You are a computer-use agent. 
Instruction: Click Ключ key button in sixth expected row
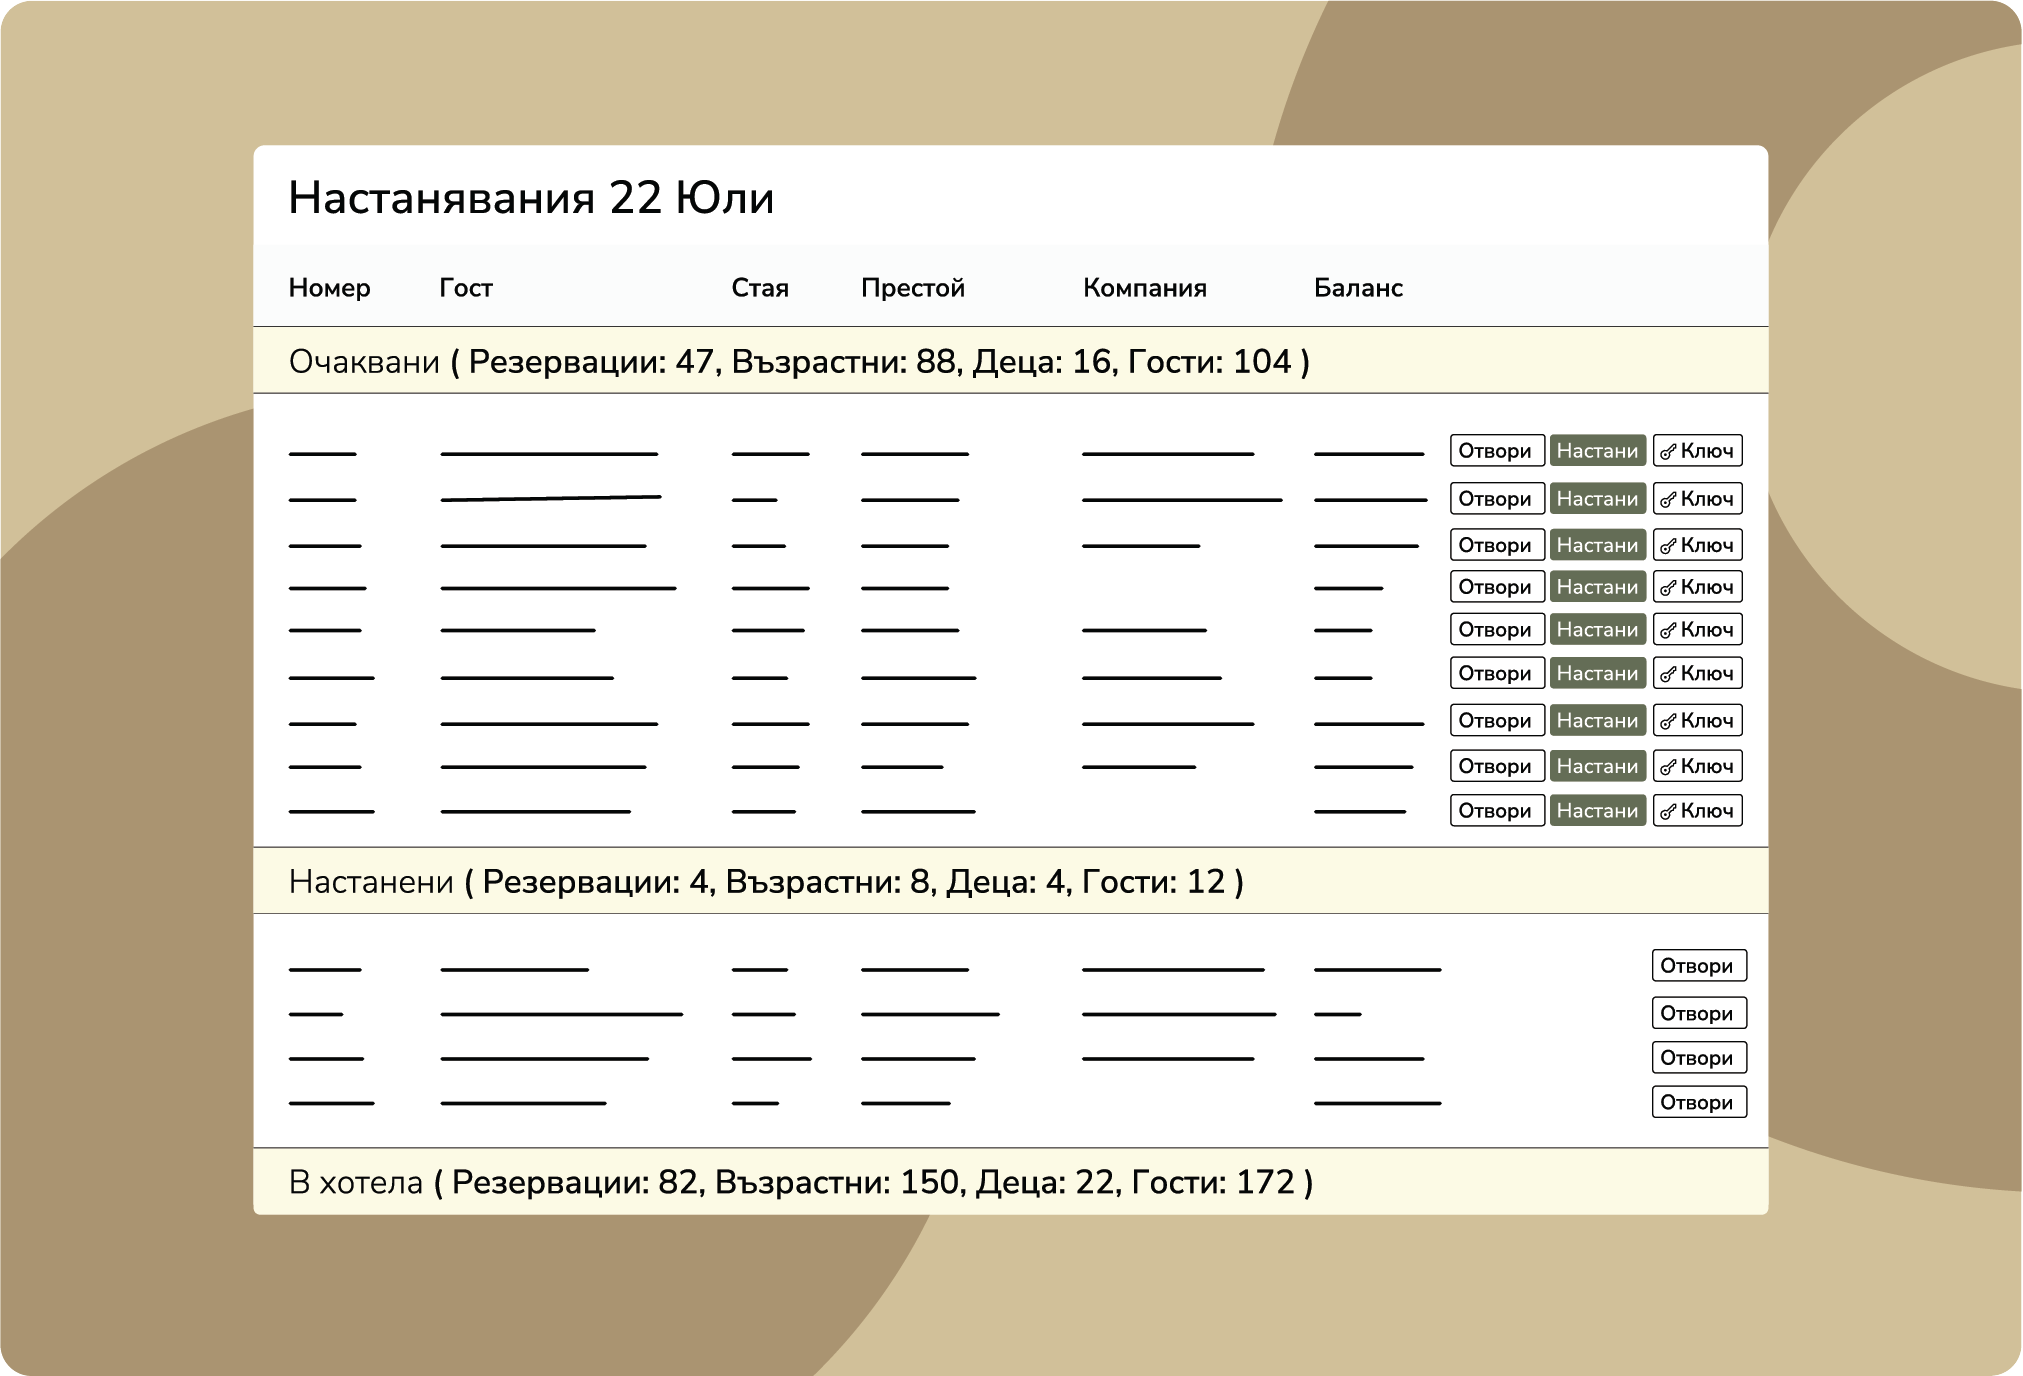(x=1697, y=673)
